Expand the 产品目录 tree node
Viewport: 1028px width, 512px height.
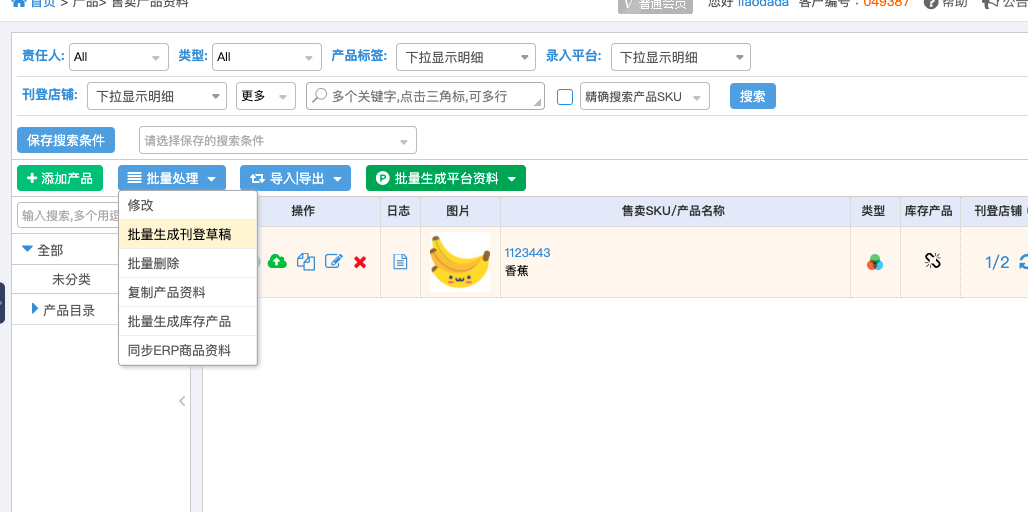point(35,309)
